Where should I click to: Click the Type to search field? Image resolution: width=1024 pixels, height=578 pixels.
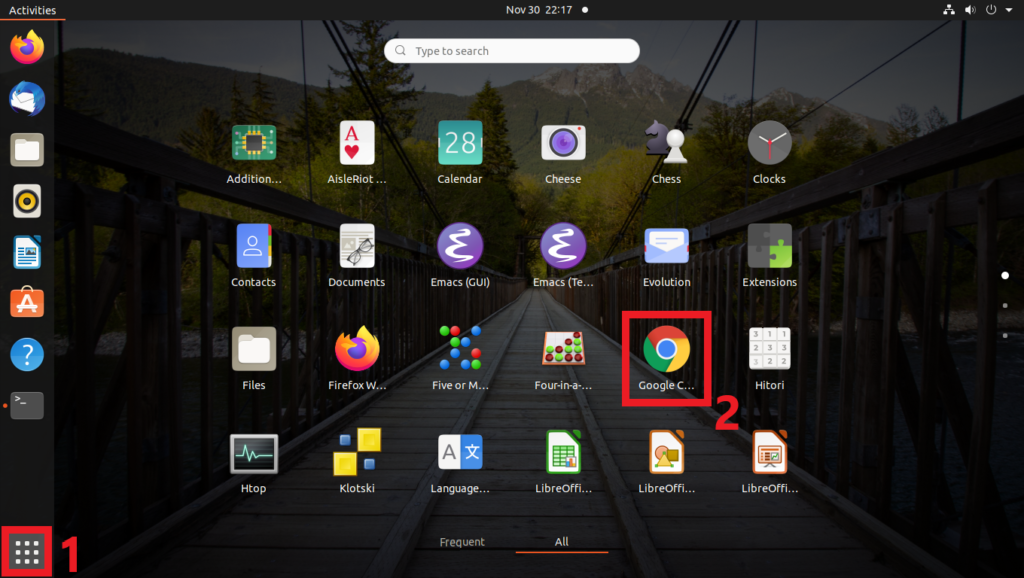pos(512,51)
